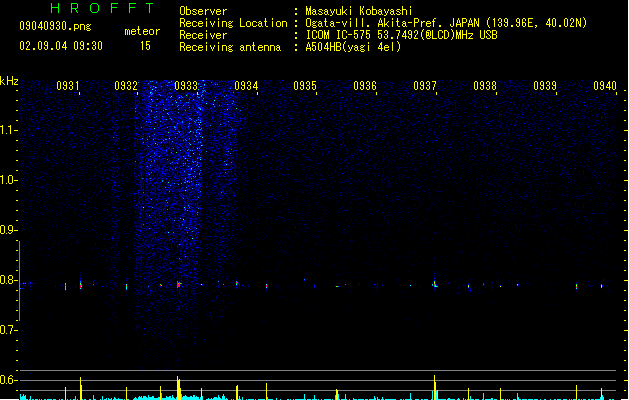
Task: Click the 1.0 frequency axis label
Action: click(x=8, y=180)
